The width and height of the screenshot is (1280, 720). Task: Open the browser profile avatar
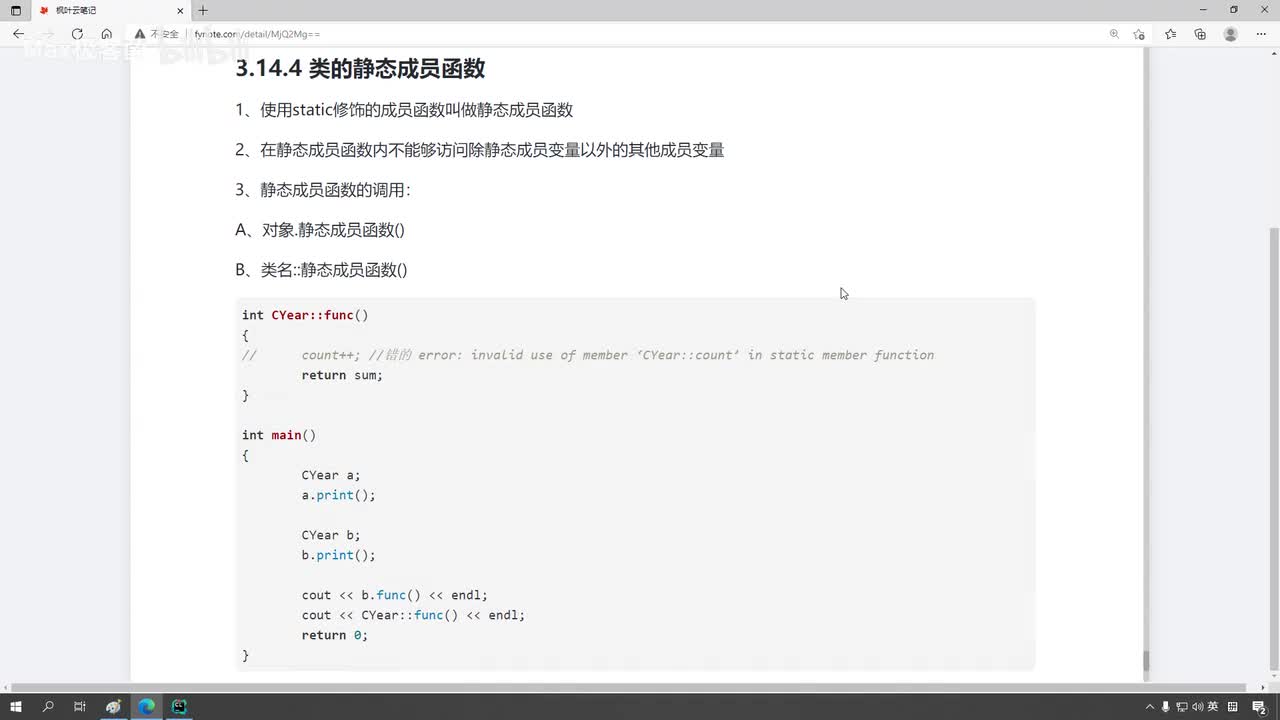pyautogui.click(x=1231, y=34)
